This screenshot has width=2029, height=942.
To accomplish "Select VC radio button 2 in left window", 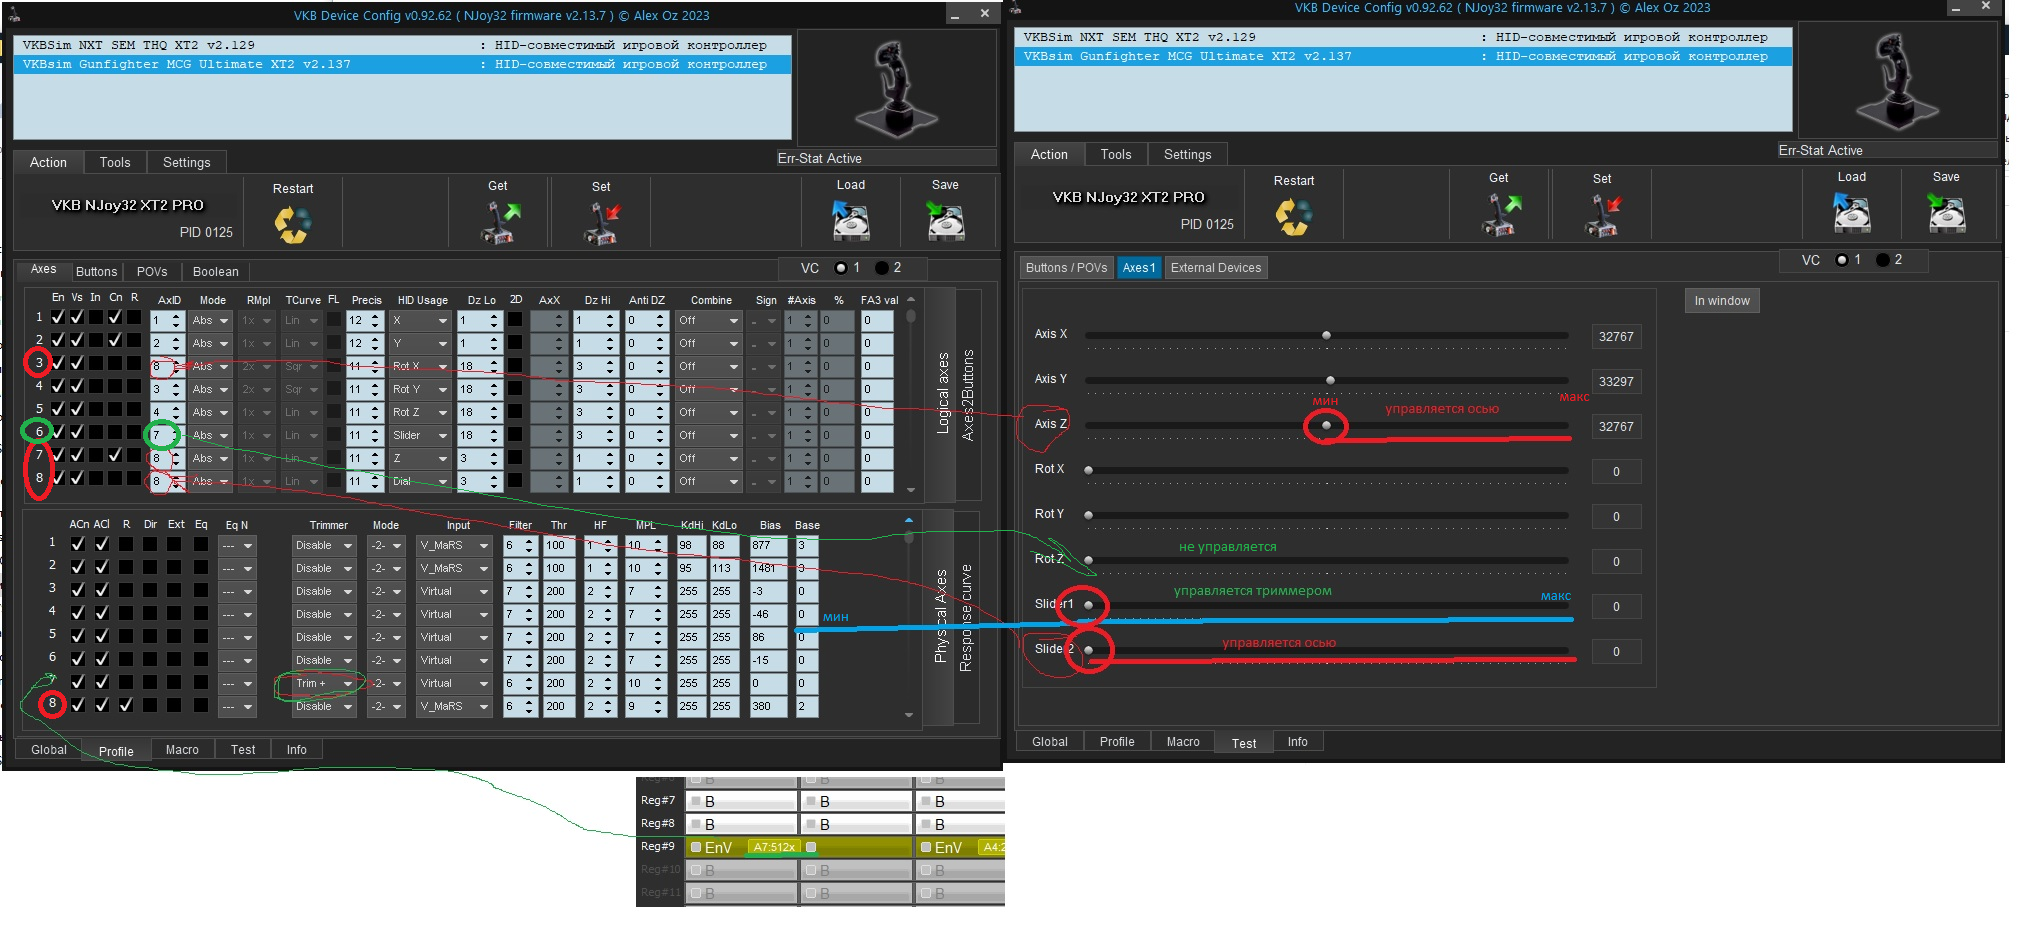I will pyautogui.click(x=881, y=268).
